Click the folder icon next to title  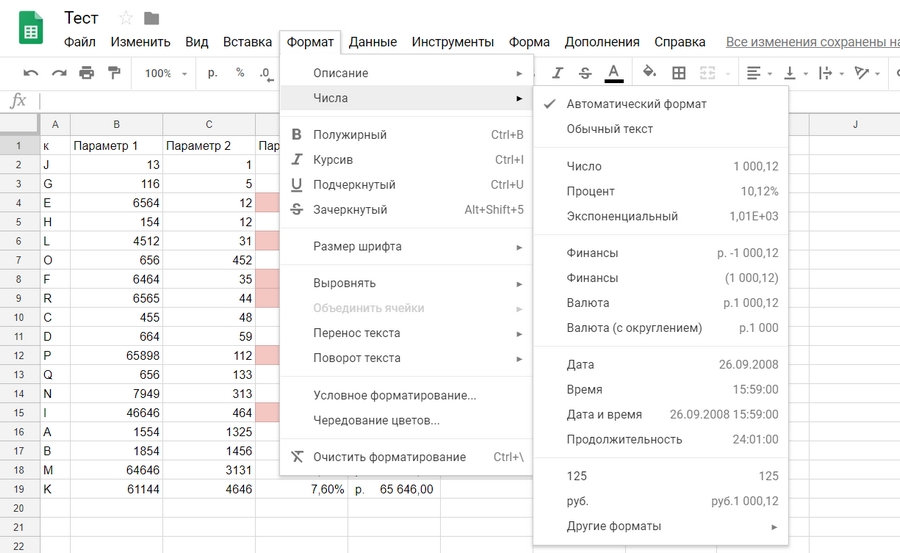tap(151, 18)
